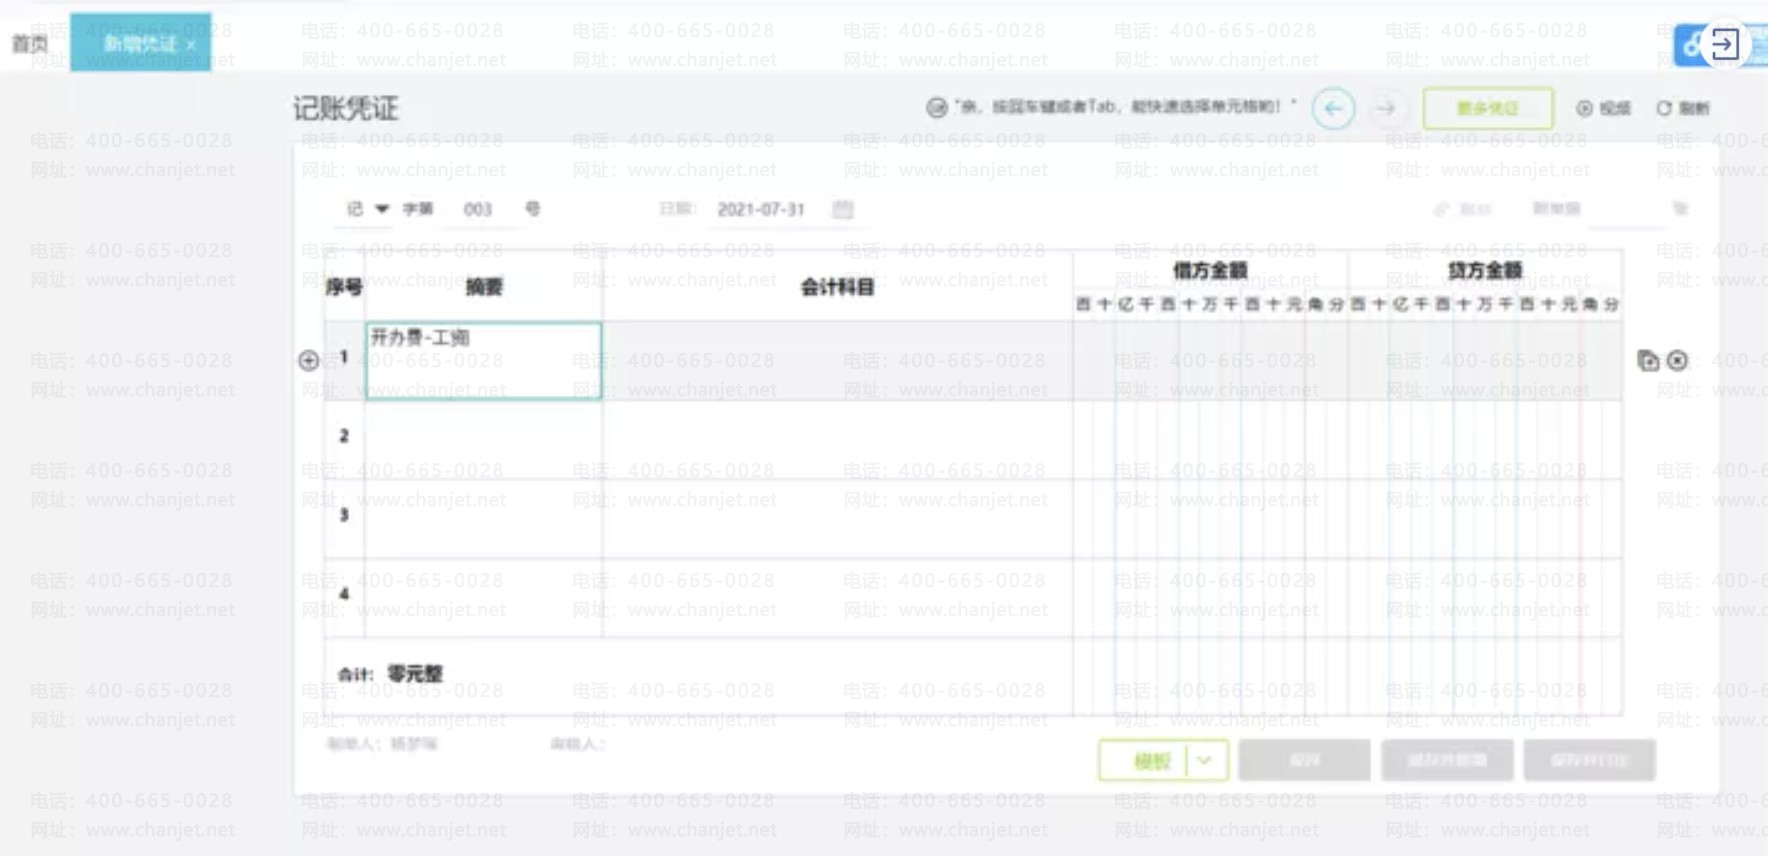
Task: Click the 借方金额 cell in row 3
Action: (1210, 519)
